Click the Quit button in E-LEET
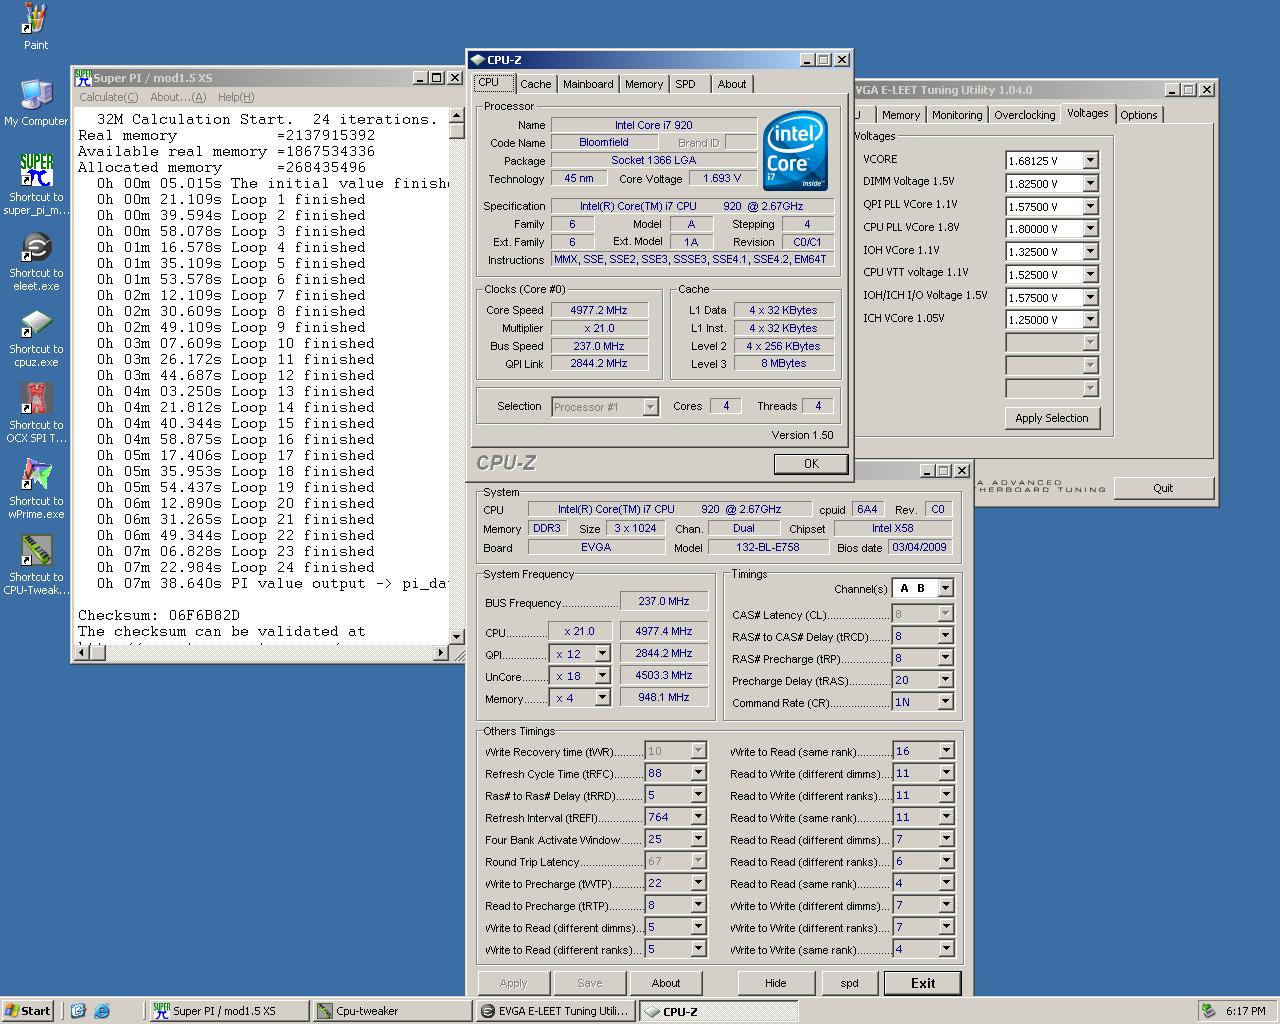 1163,488
